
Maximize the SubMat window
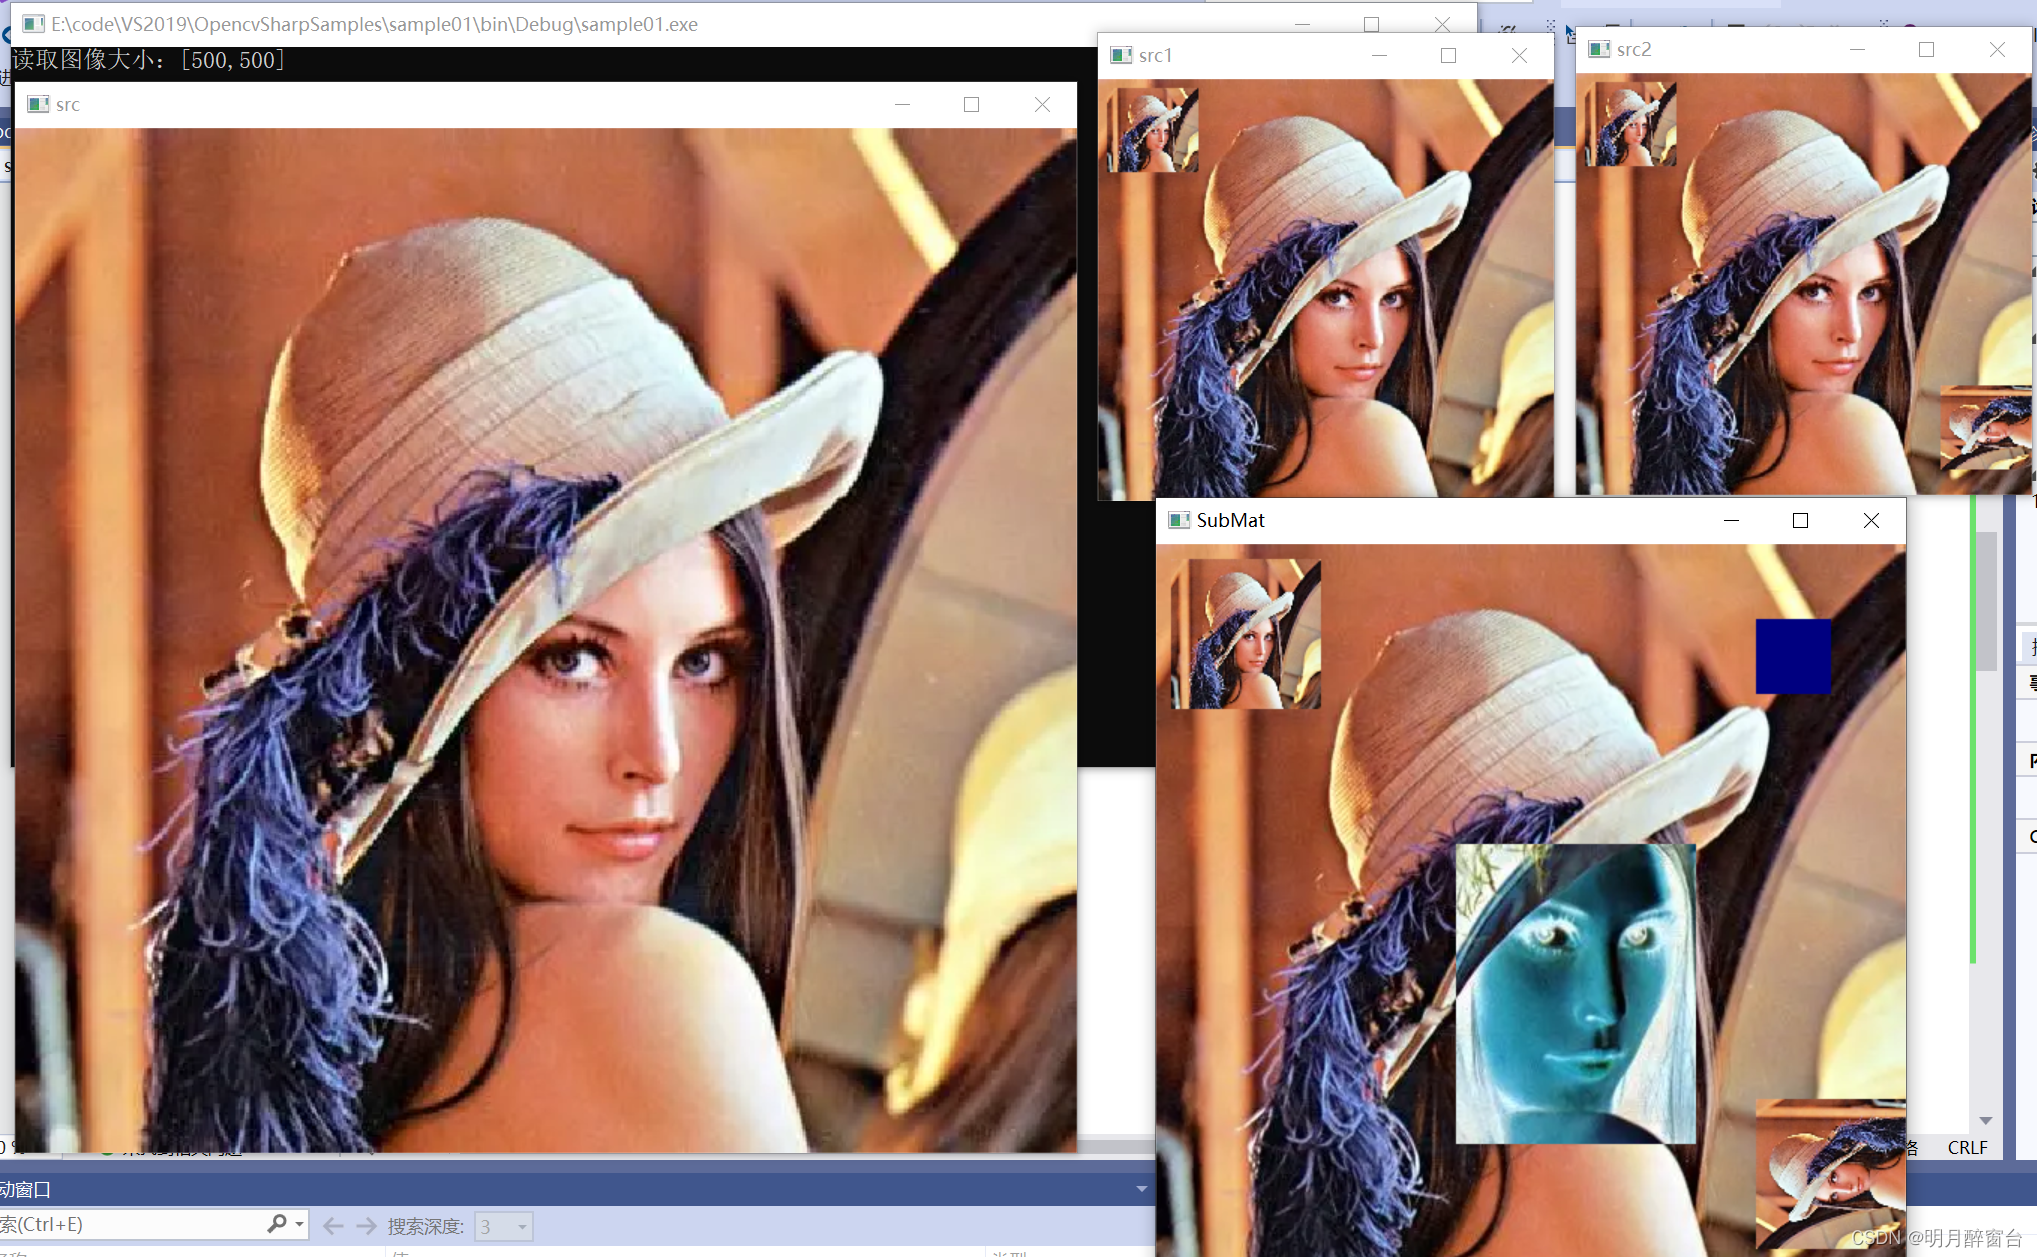pyautogui.click(x=1800, y=520)
